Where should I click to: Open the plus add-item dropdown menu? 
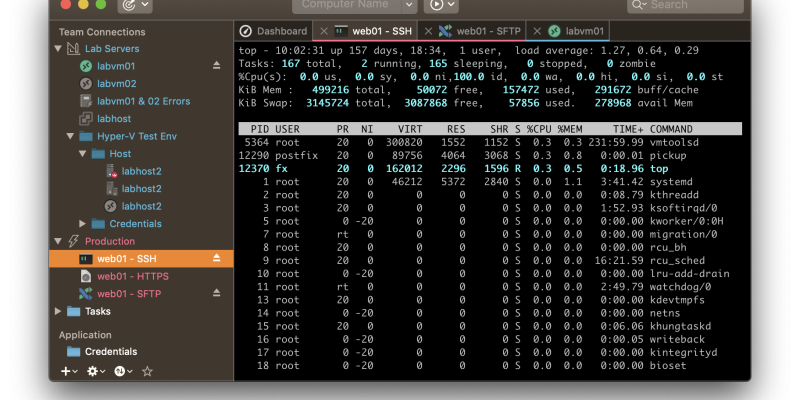tap(69, 371)
